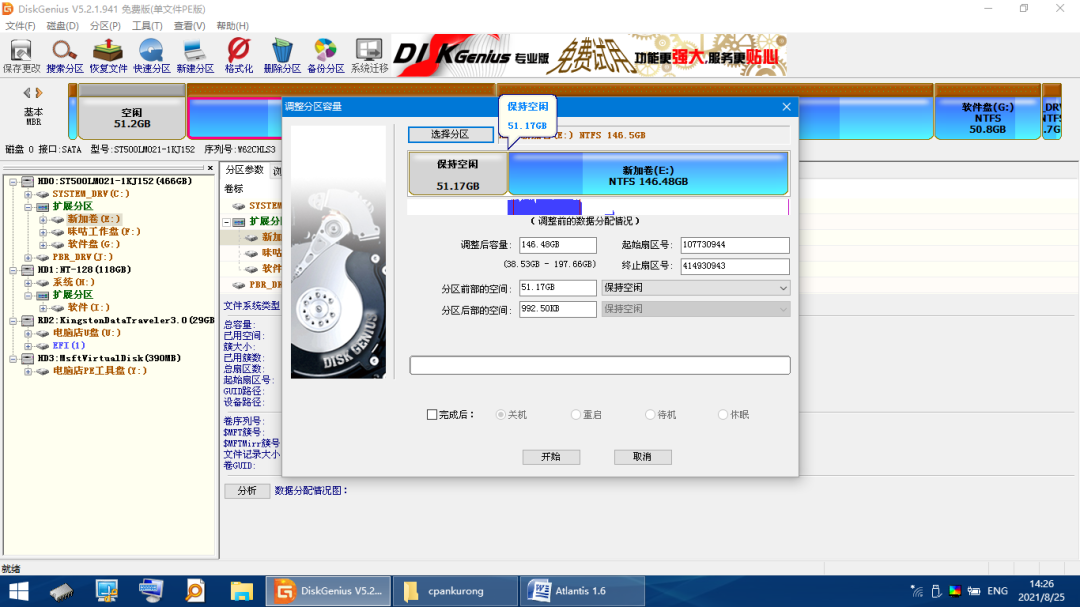The image size is (1080, 607).
Task: Click the memory chip taskbar icon
Action: (62, 591)
